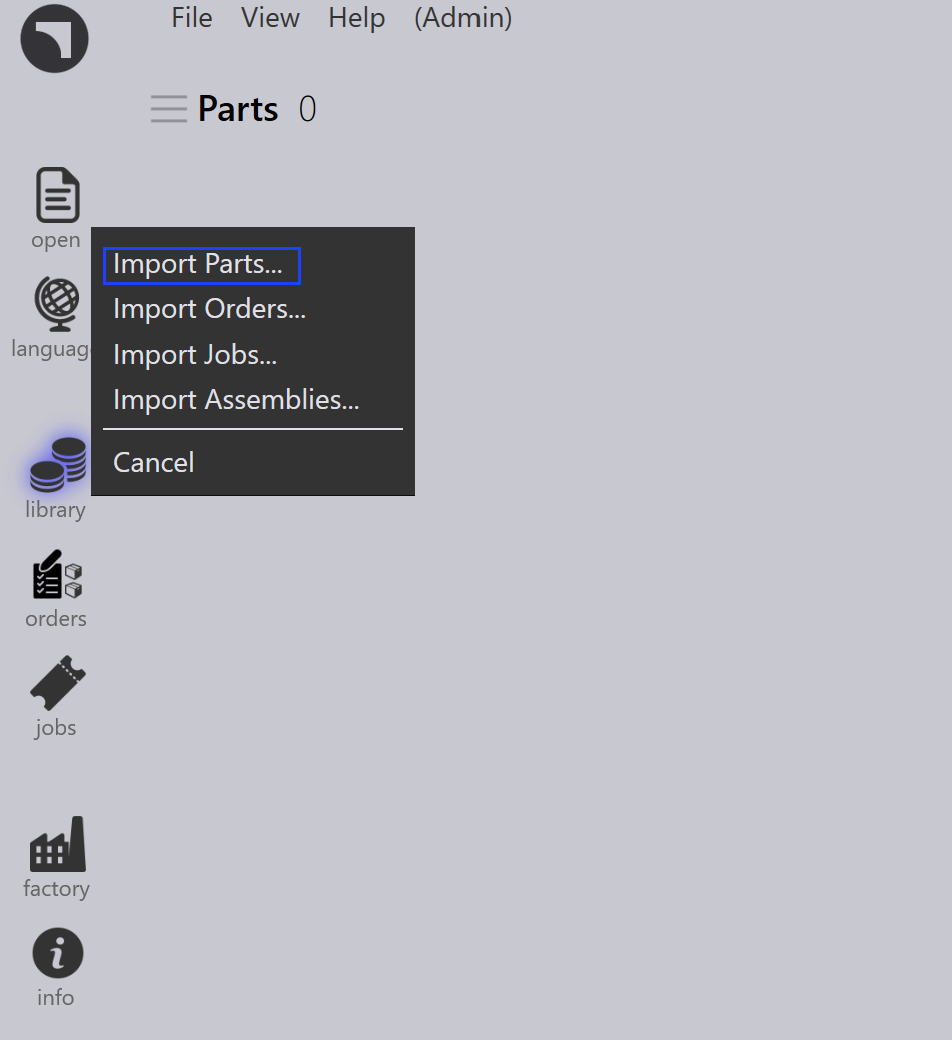Screen dimensions: 952x1040
Task: Open the File menu
Action: (192, 18)
